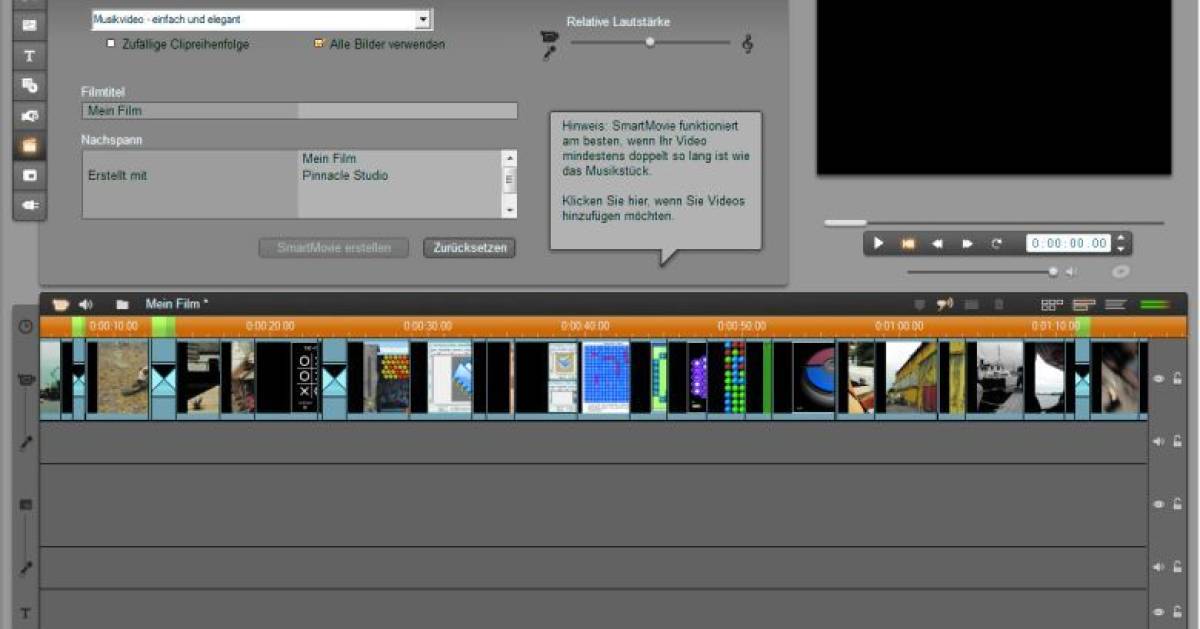Select the main video track camera icon
The height and width of the screenshot is (629, 1200).
(26, 381)
